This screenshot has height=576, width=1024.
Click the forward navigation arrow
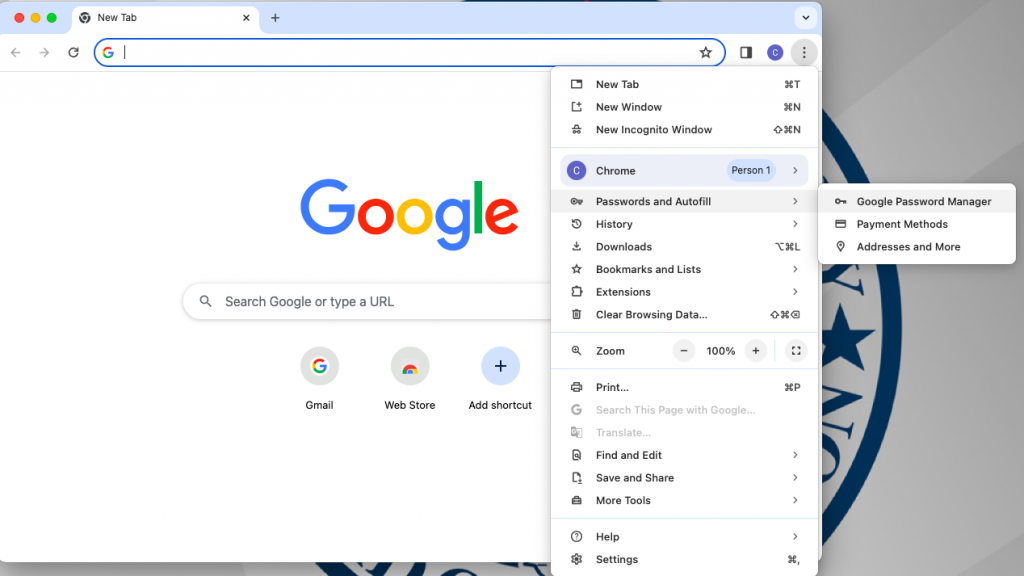pos(44,52)
